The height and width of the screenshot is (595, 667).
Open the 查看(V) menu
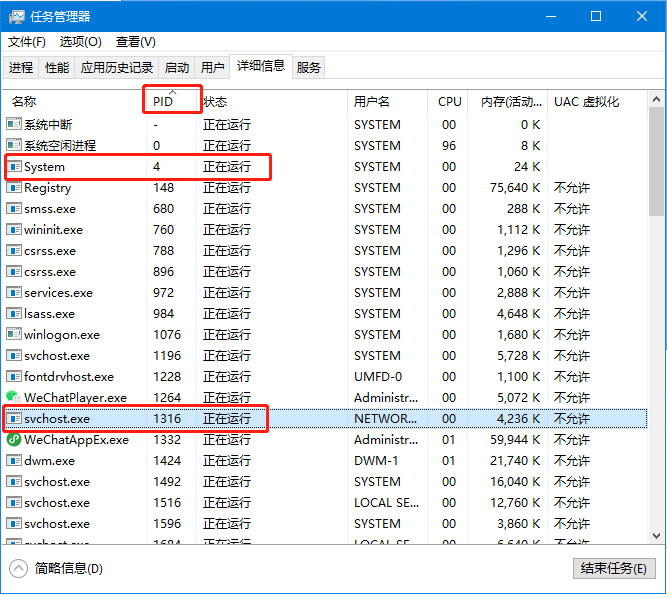(x=135, y=42)
